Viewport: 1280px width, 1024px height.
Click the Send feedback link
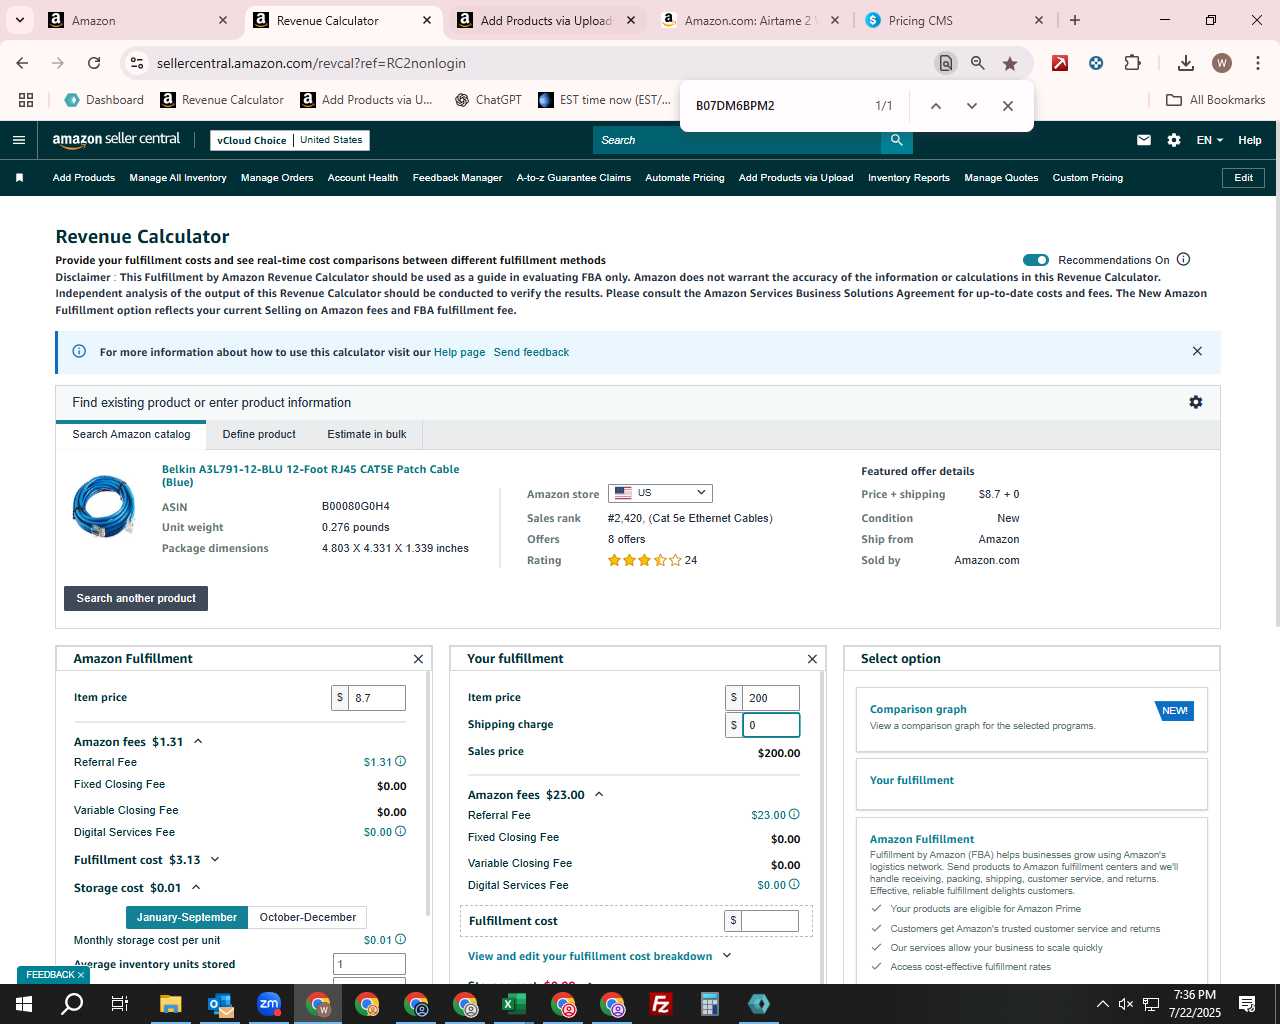pyautogui.click(x=531, y=352)
